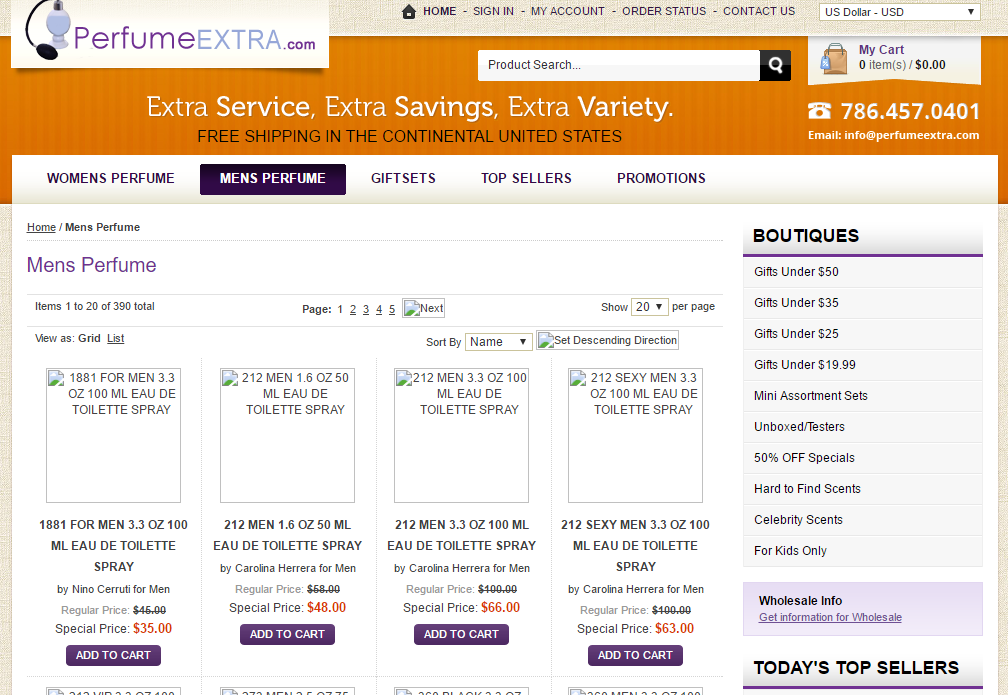Open Mini Assortment Sets boutique
Screen dimensions: 1008x695
coord(863,395)
